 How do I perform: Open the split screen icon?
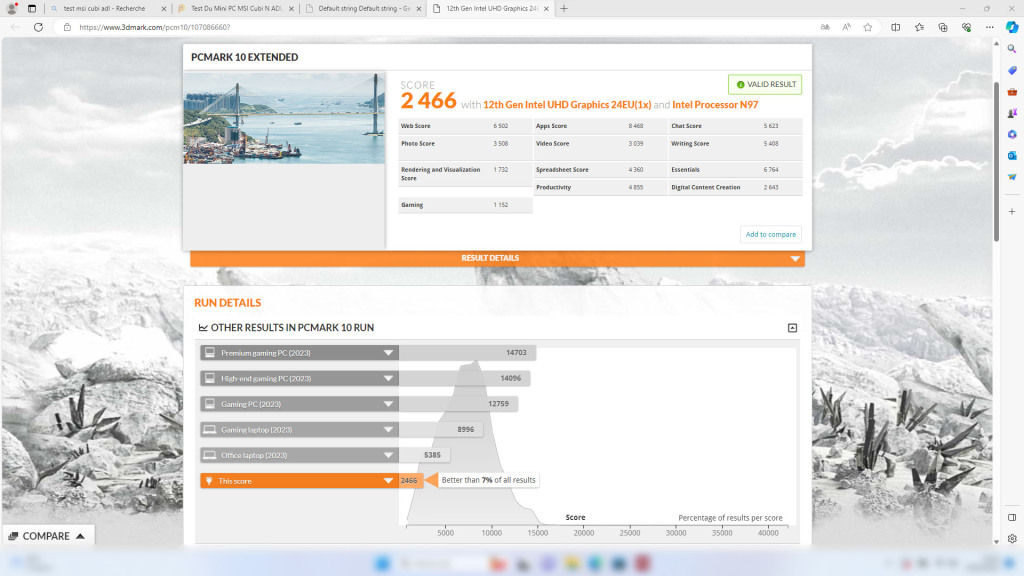895,27
